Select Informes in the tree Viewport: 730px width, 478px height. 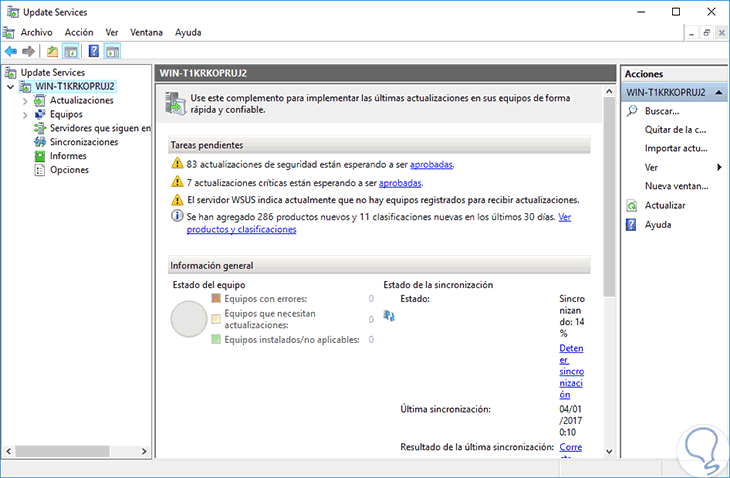click(x=68, y=156)
